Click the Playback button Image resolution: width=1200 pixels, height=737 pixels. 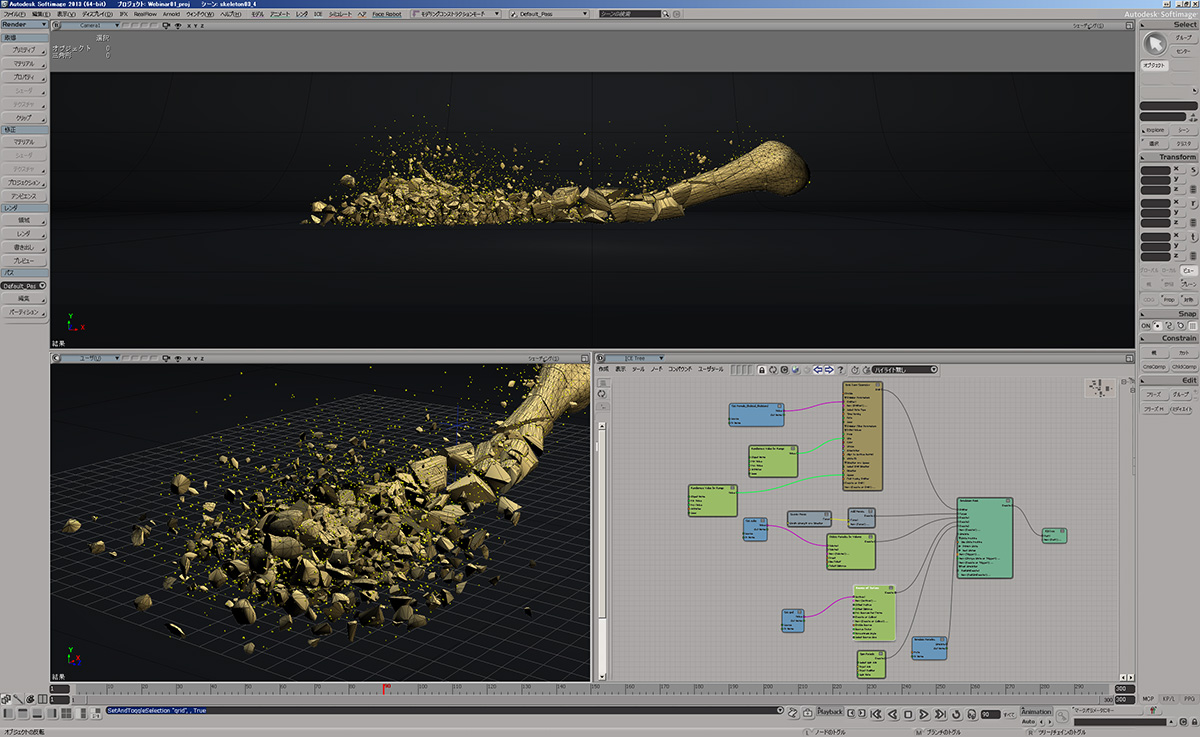(830, 712)
